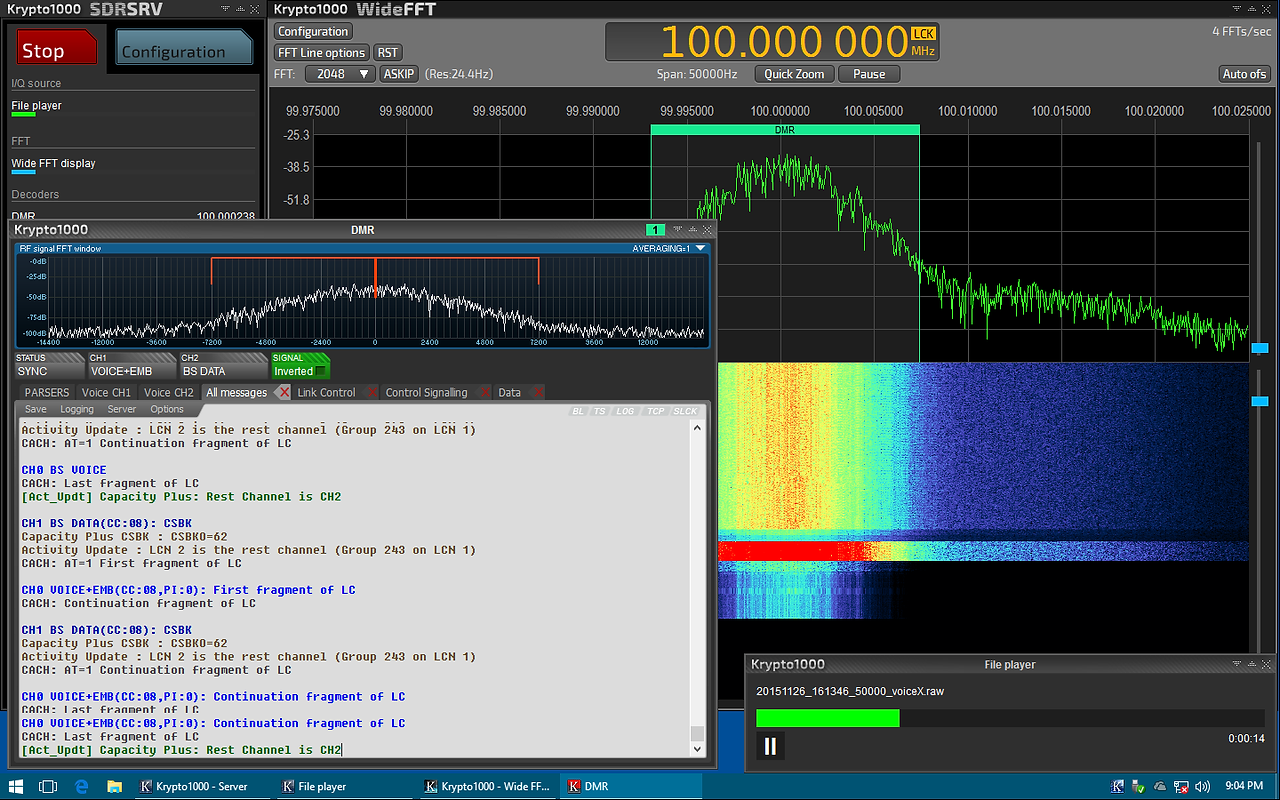Toggle the SLCK indicator
The height and width of the screenshot is (800, 1280).
pyautogui.click(x=685, y=411)
